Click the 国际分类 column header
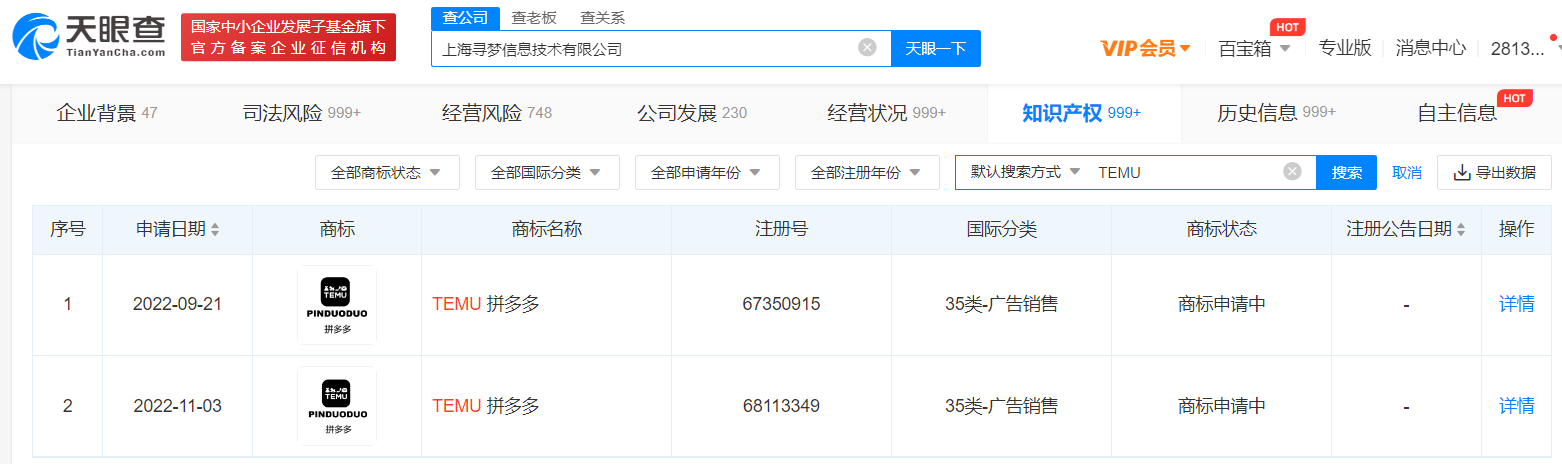This screenshot has height=464, width=1562. click(x=1001, y=230)
